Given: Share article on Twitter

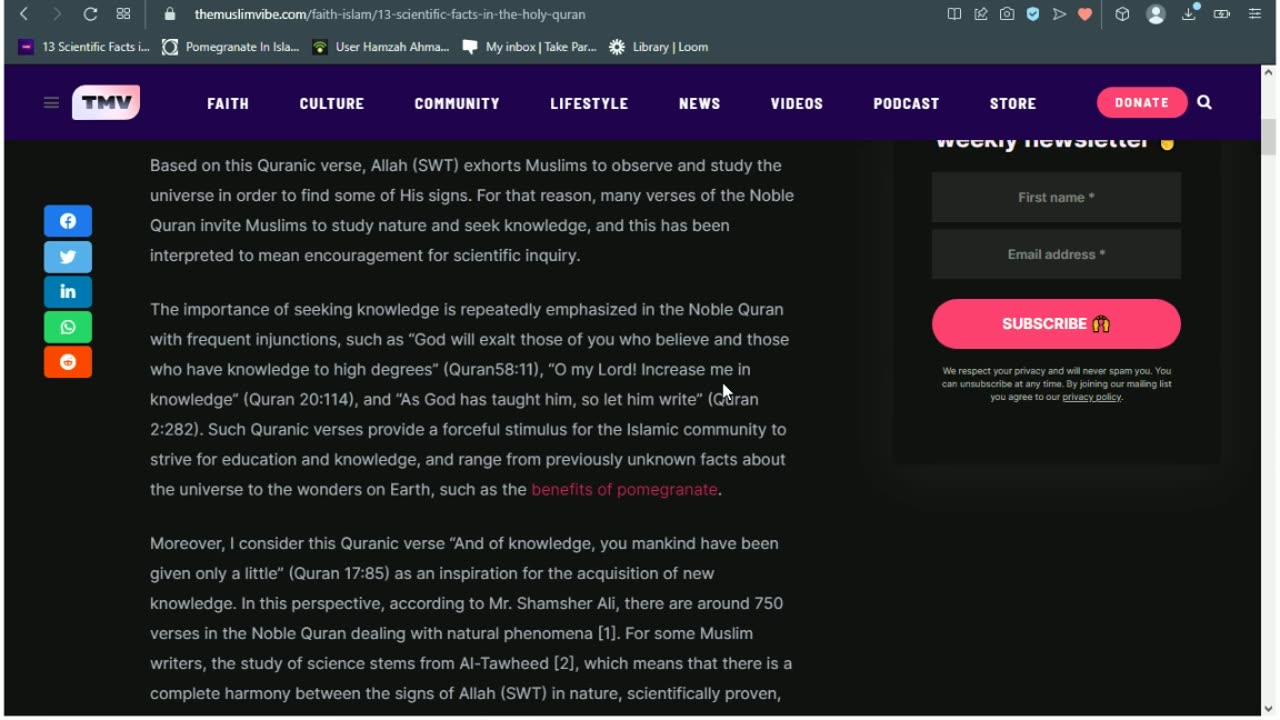Looking at the screenshot, I should (x=68, y=256).
